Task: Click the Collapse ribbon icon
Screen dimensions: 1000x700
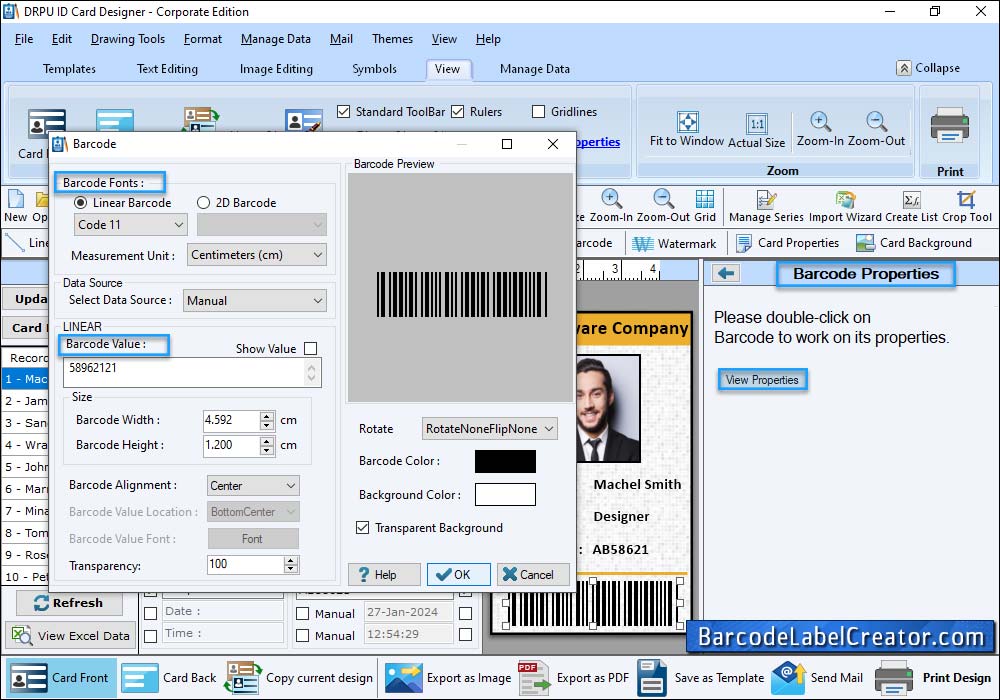Action: coord(904,68)
